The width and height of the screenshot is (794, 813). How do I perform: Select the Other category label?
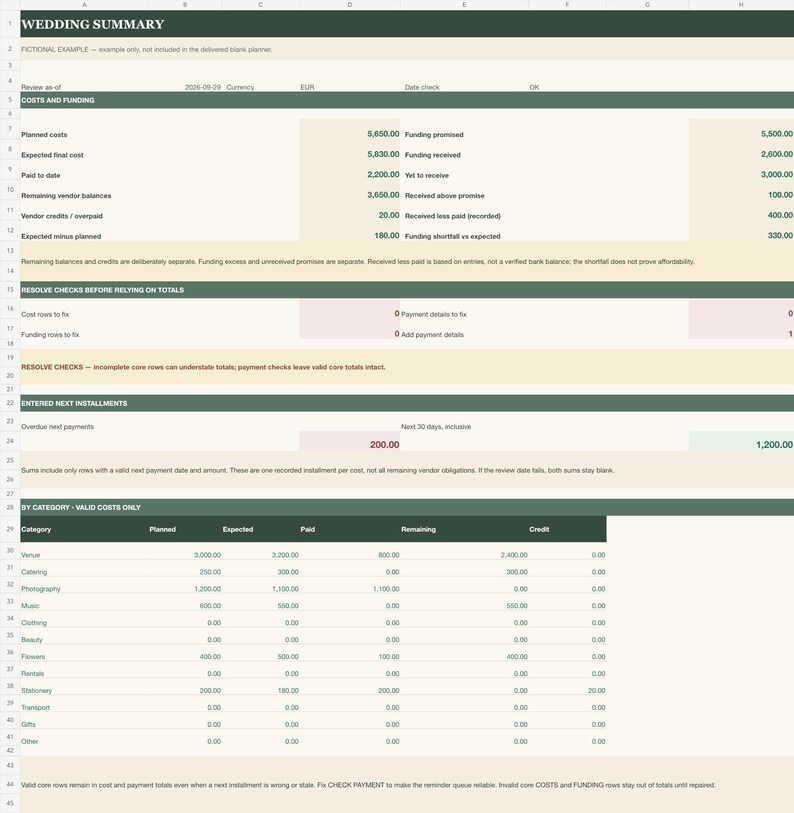30,741
